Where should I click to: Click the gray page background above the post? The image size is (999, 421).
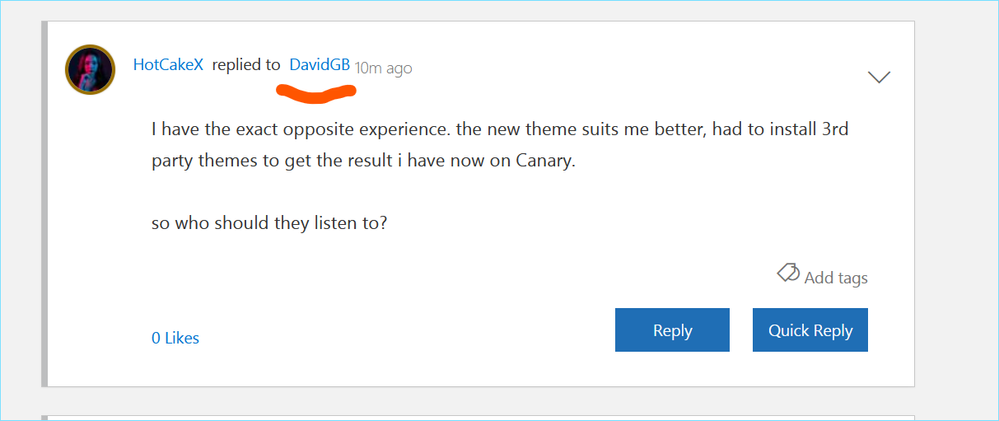pyautogui.click(x=478, y=10)
